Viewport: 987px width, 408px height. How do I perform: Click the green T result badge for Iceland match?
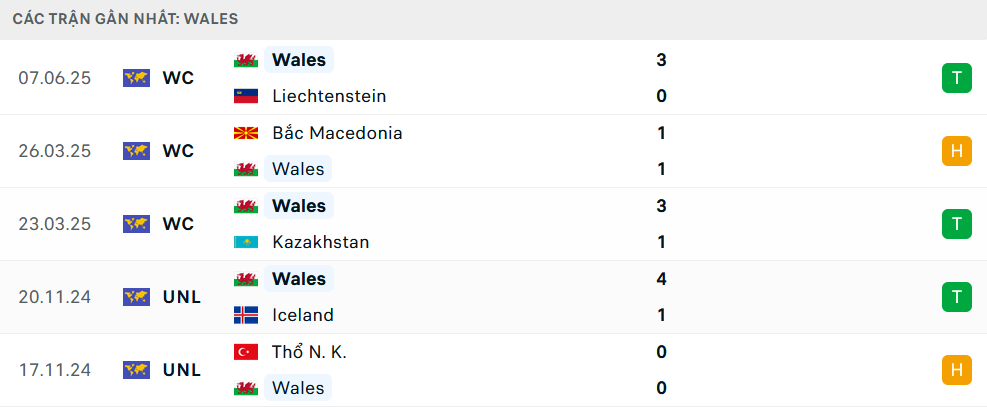coord(957,297)
